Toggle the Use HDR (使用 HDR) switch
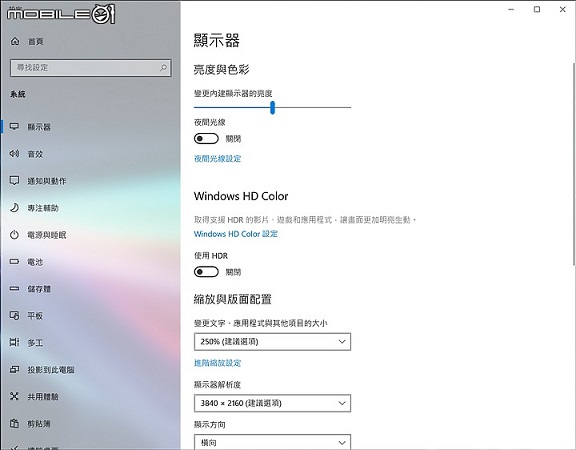The image size is (576, 450). [206, 272]
